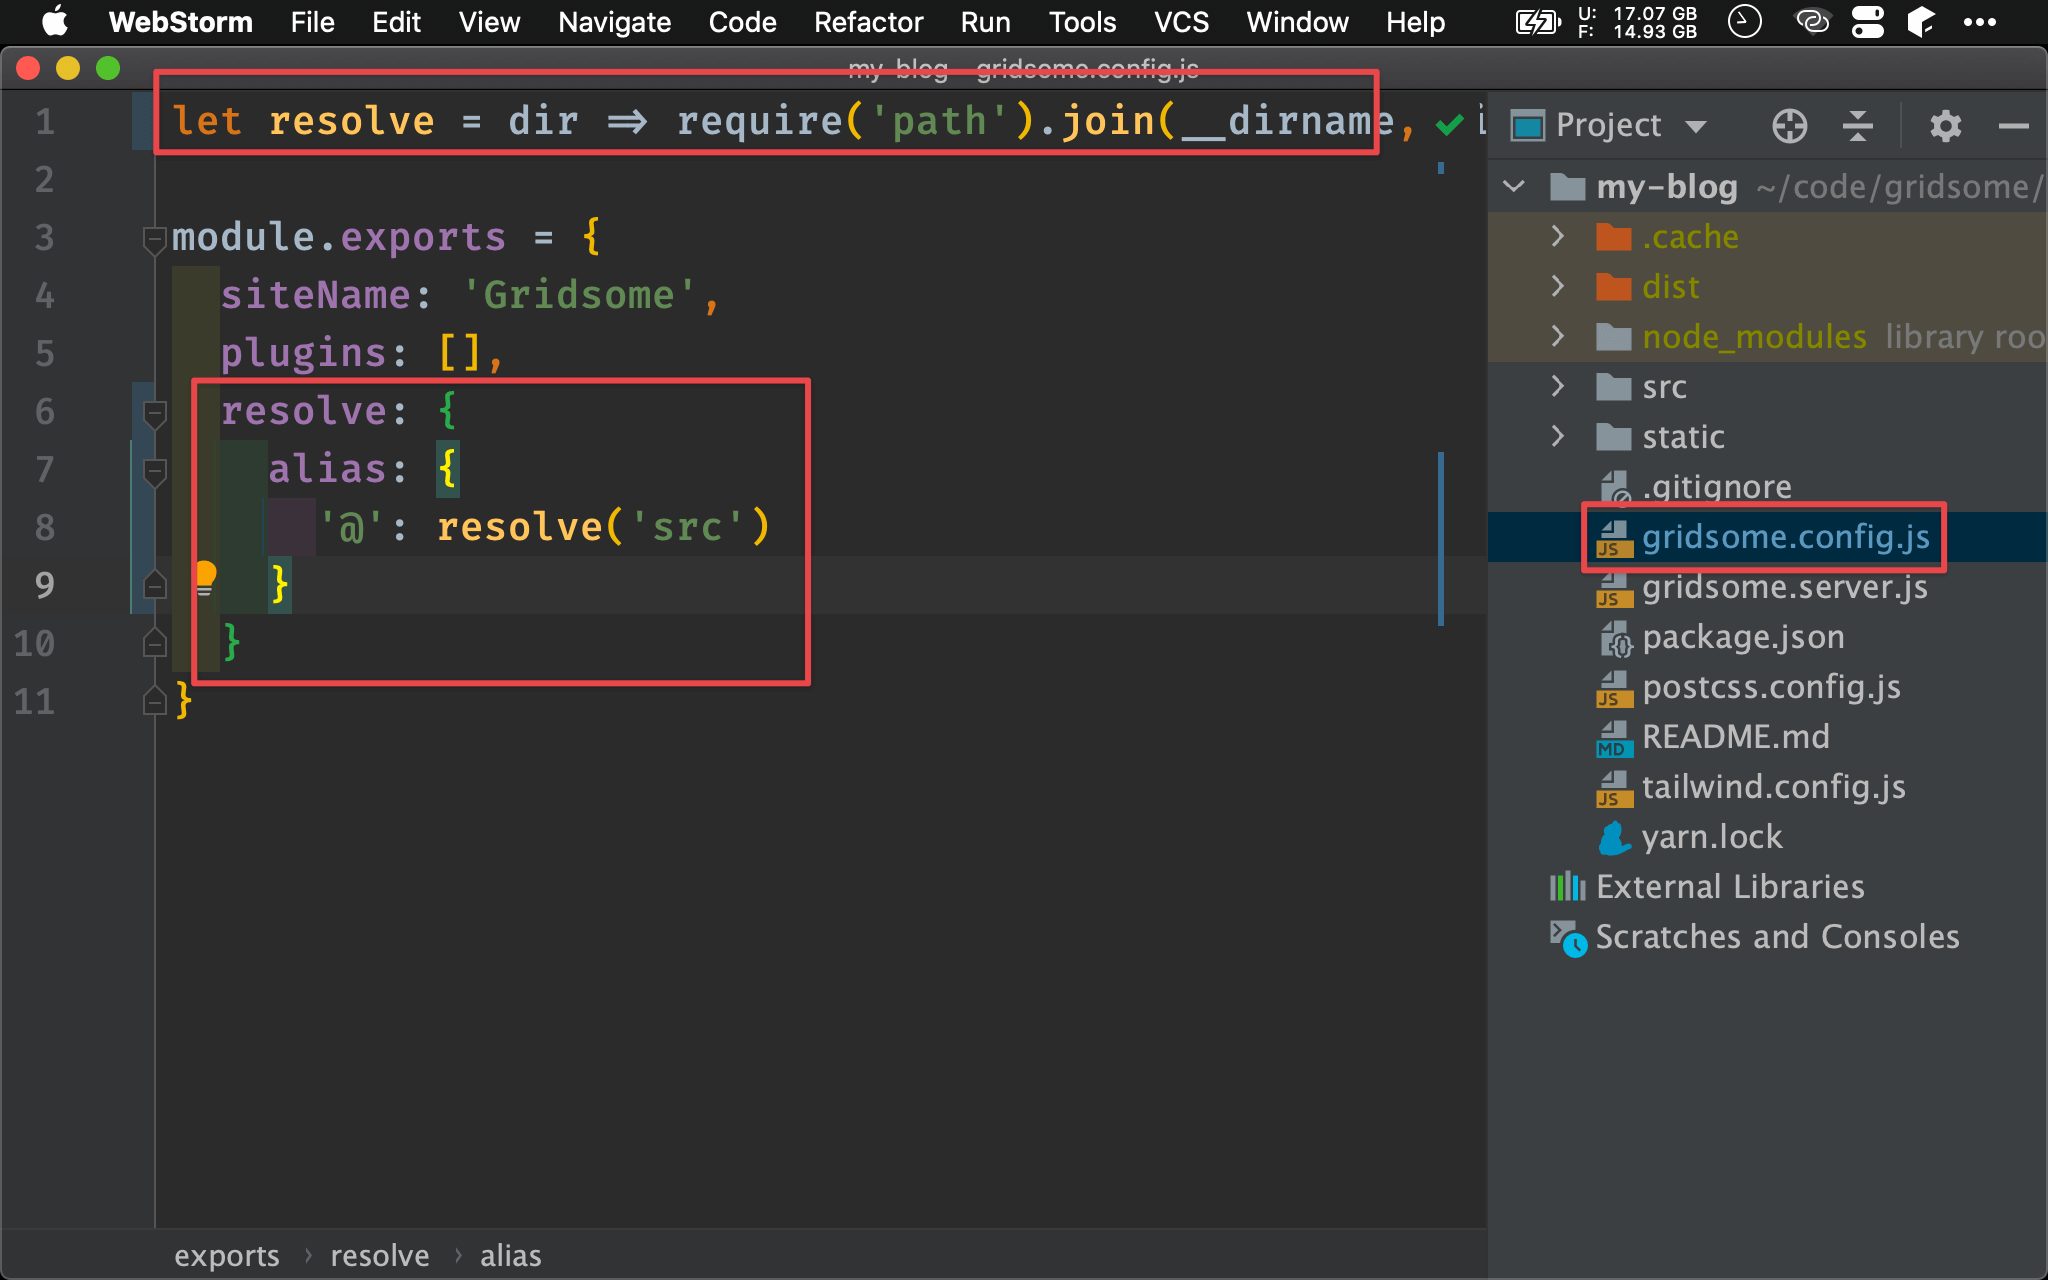Click the .gitignore file icon
The image size is (2048, 1280).
click(1615, 487)
